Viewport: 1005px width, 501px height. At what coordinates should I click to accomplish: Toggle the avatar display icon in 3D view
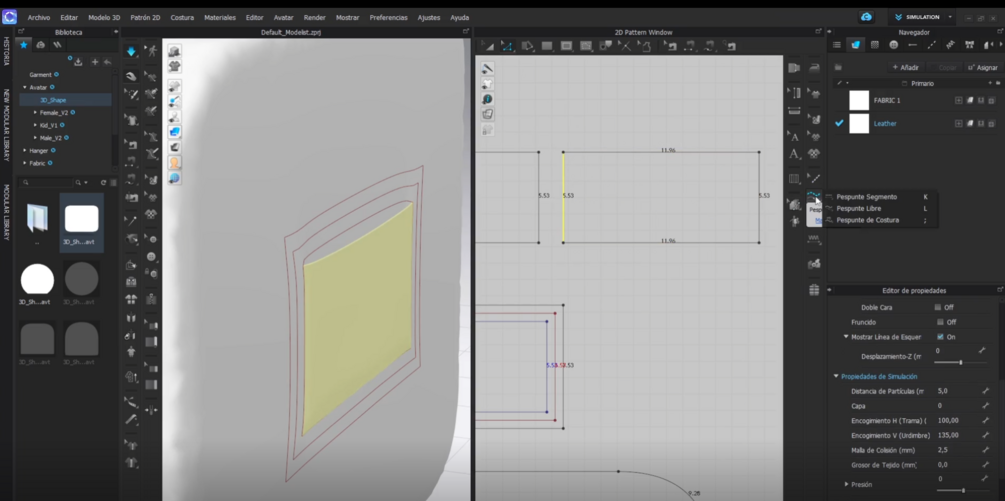pos(174,163)
